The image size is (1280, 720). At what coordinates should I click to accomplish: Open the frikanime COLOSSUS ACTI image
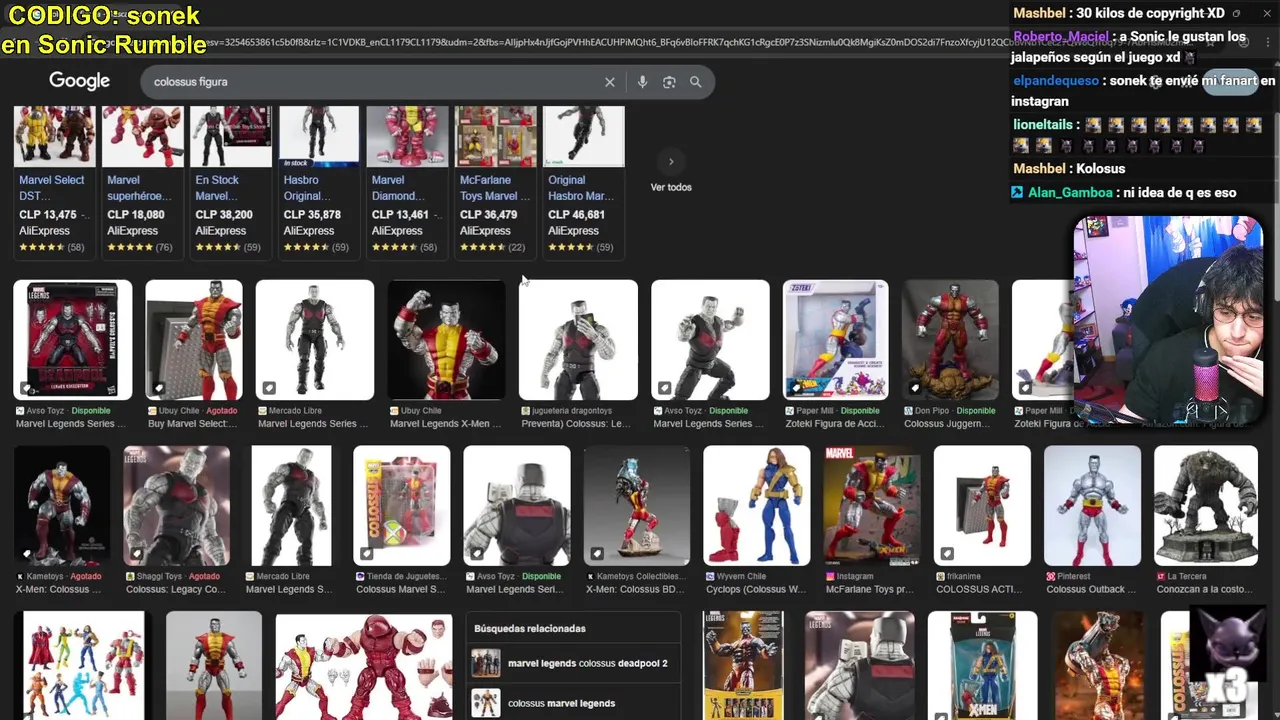(982, 505)
